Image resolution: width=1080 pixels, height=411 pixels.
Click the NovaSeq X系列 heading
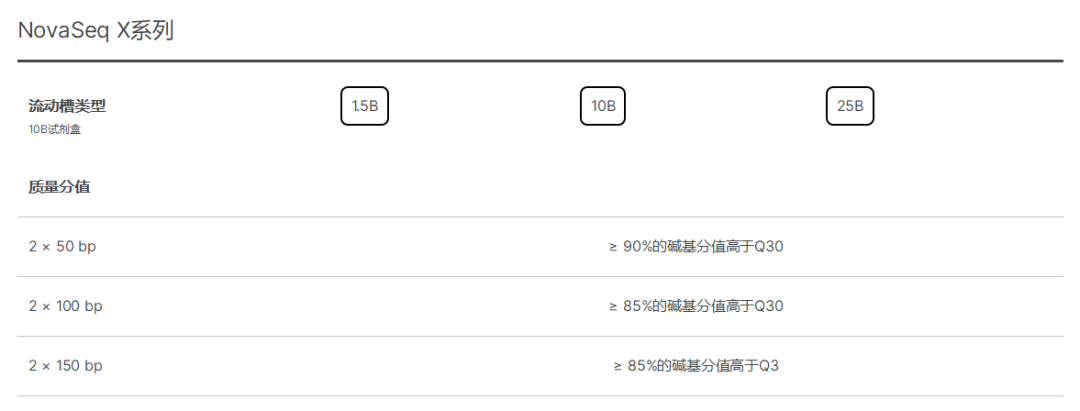pos(96,31)
